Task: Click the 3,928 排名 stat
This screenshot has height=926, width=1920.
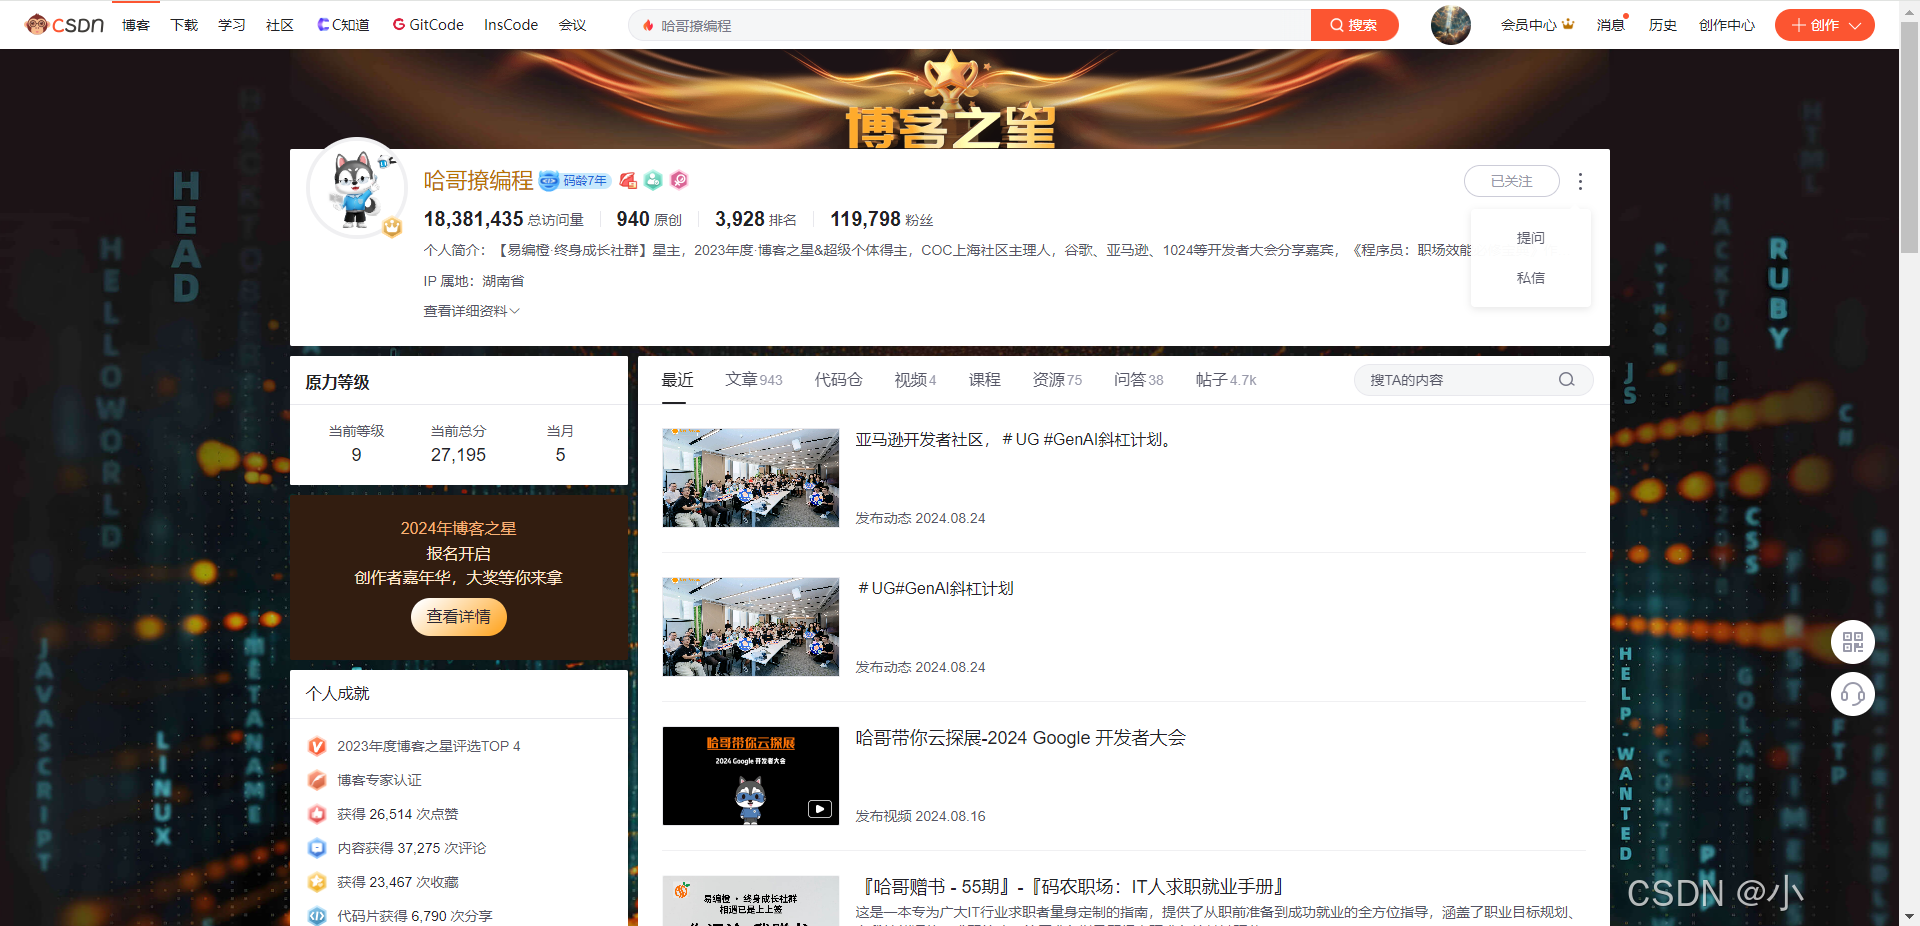Action: (x=755, y=219)
